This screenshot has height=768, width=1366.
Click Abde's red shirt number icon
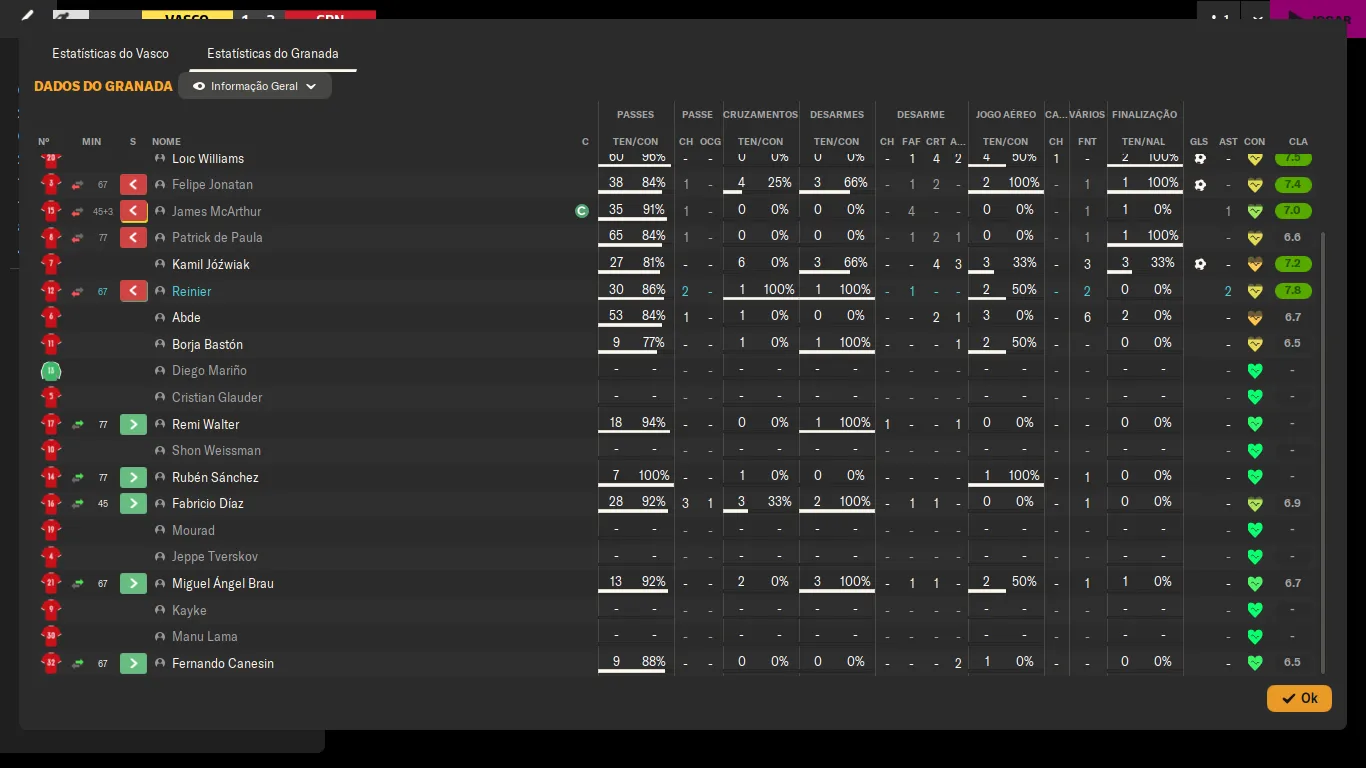pyautogui.click(x=51, y=317)
